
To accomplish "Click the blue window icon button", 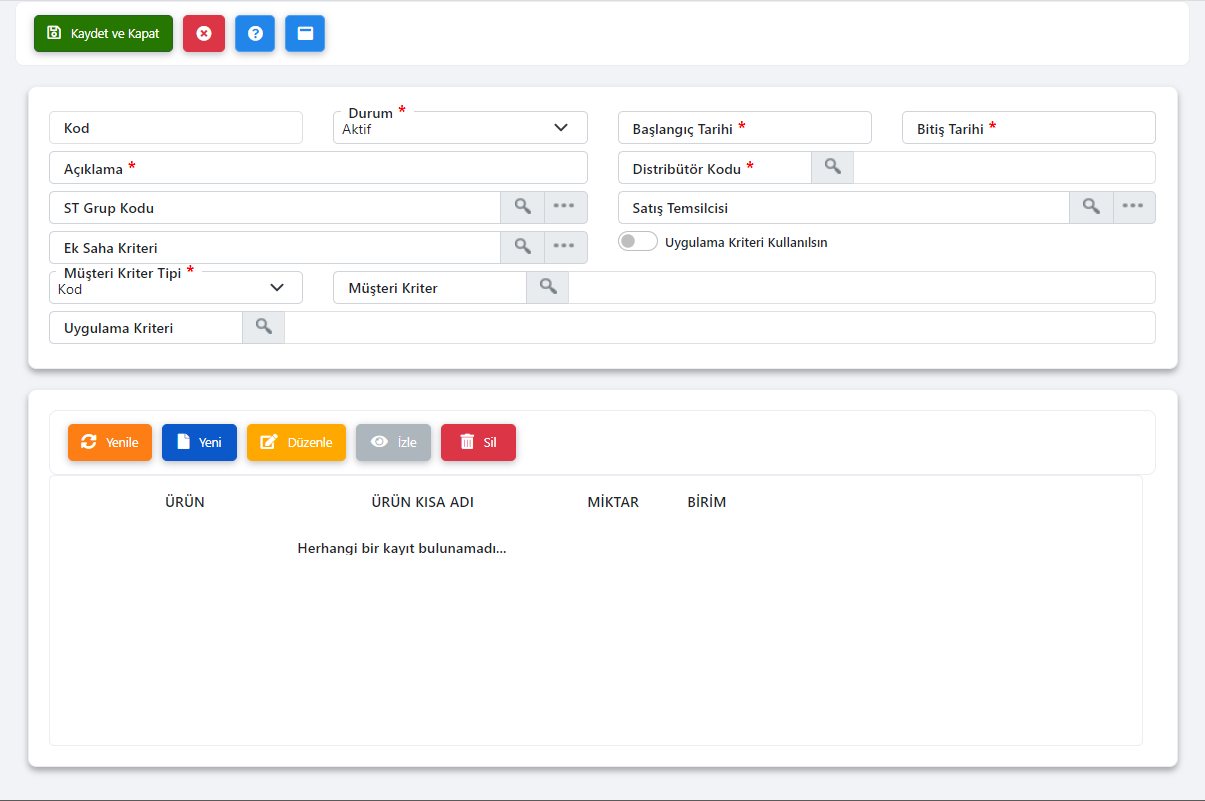I will pos(305,33).
